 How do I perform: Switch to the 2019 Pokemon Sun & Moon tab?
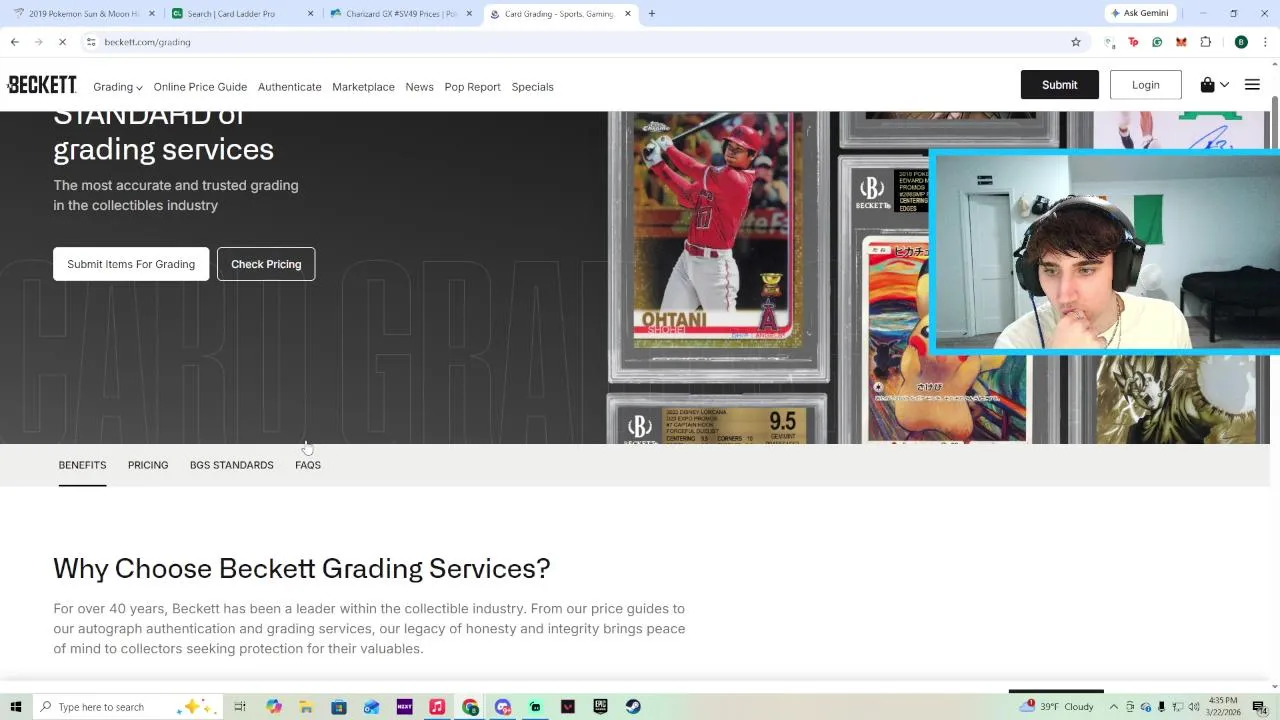click(85, 14)
